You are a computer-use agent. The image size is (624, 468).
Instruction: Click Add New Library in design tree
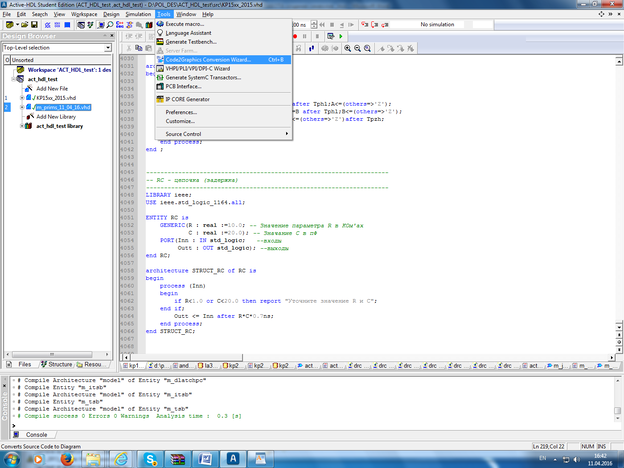point(58,116)
